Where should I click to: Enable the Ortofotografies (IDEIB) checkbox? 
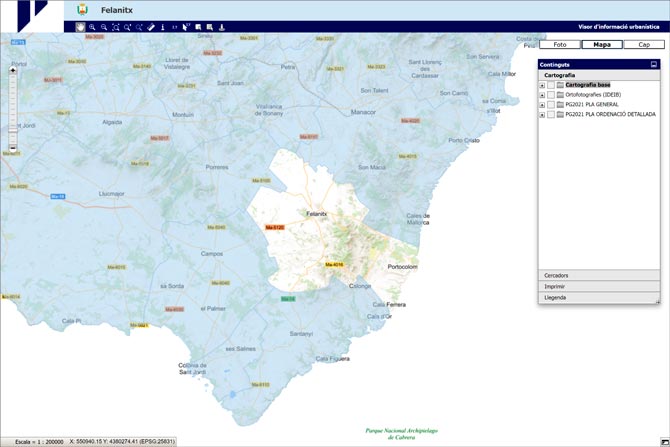coord(551,94)
